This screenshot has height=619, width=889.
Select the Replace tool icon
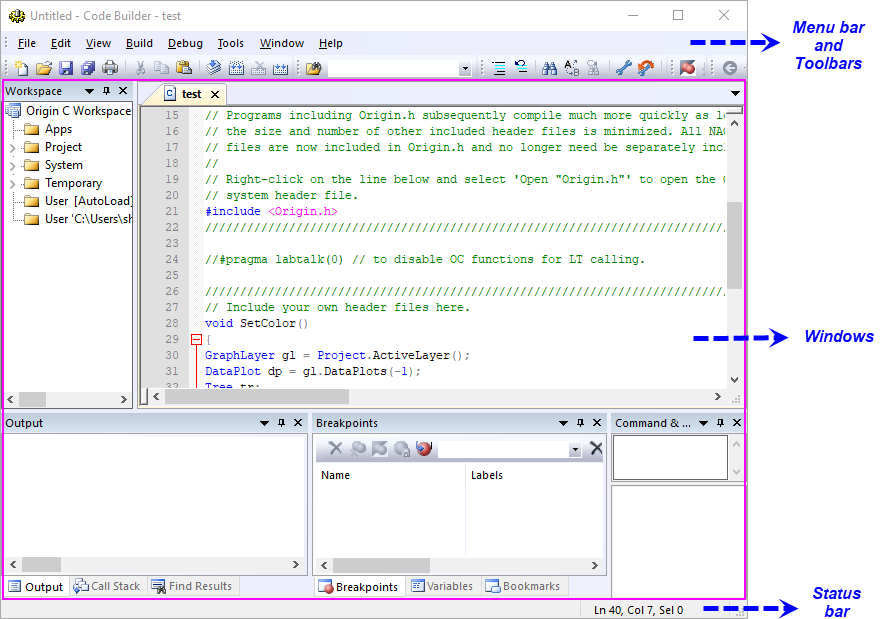[570, 67]
